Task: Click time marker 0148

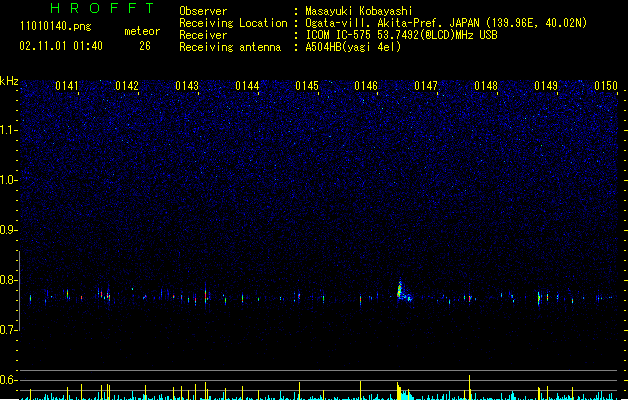Action: [x=486, y=86]
